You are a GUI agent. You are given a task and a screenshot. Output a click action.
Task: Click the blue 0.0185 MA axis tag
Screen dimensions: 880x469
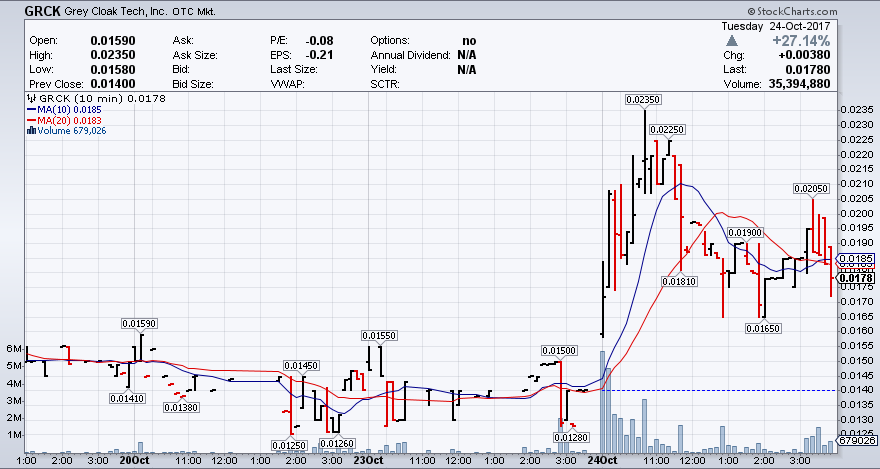[x=859, y=259]
